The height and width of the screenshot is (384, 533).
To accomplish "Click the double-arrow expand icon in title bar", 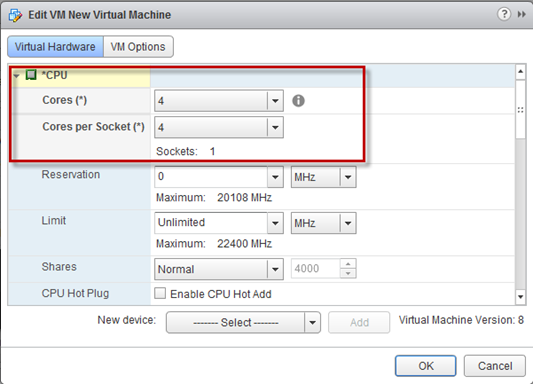I will (521, 14).
